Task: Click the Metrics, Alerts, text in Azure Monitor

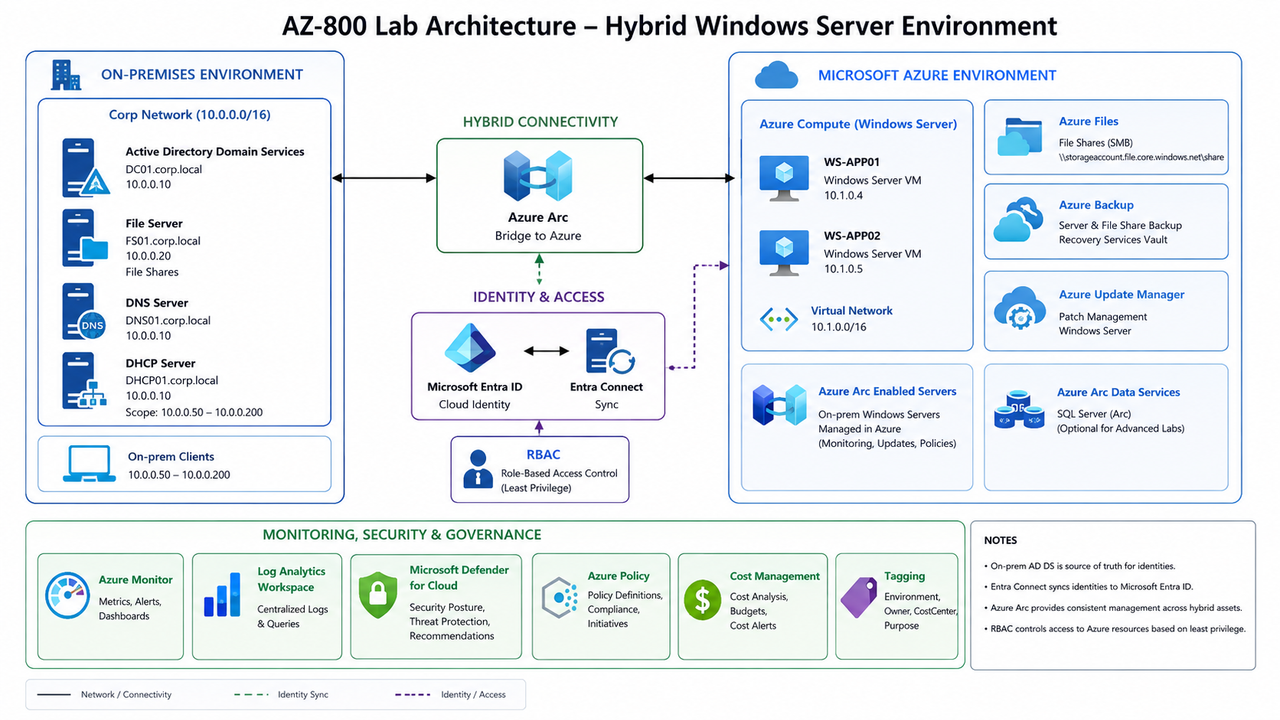Action: click(x=130, y=602)
